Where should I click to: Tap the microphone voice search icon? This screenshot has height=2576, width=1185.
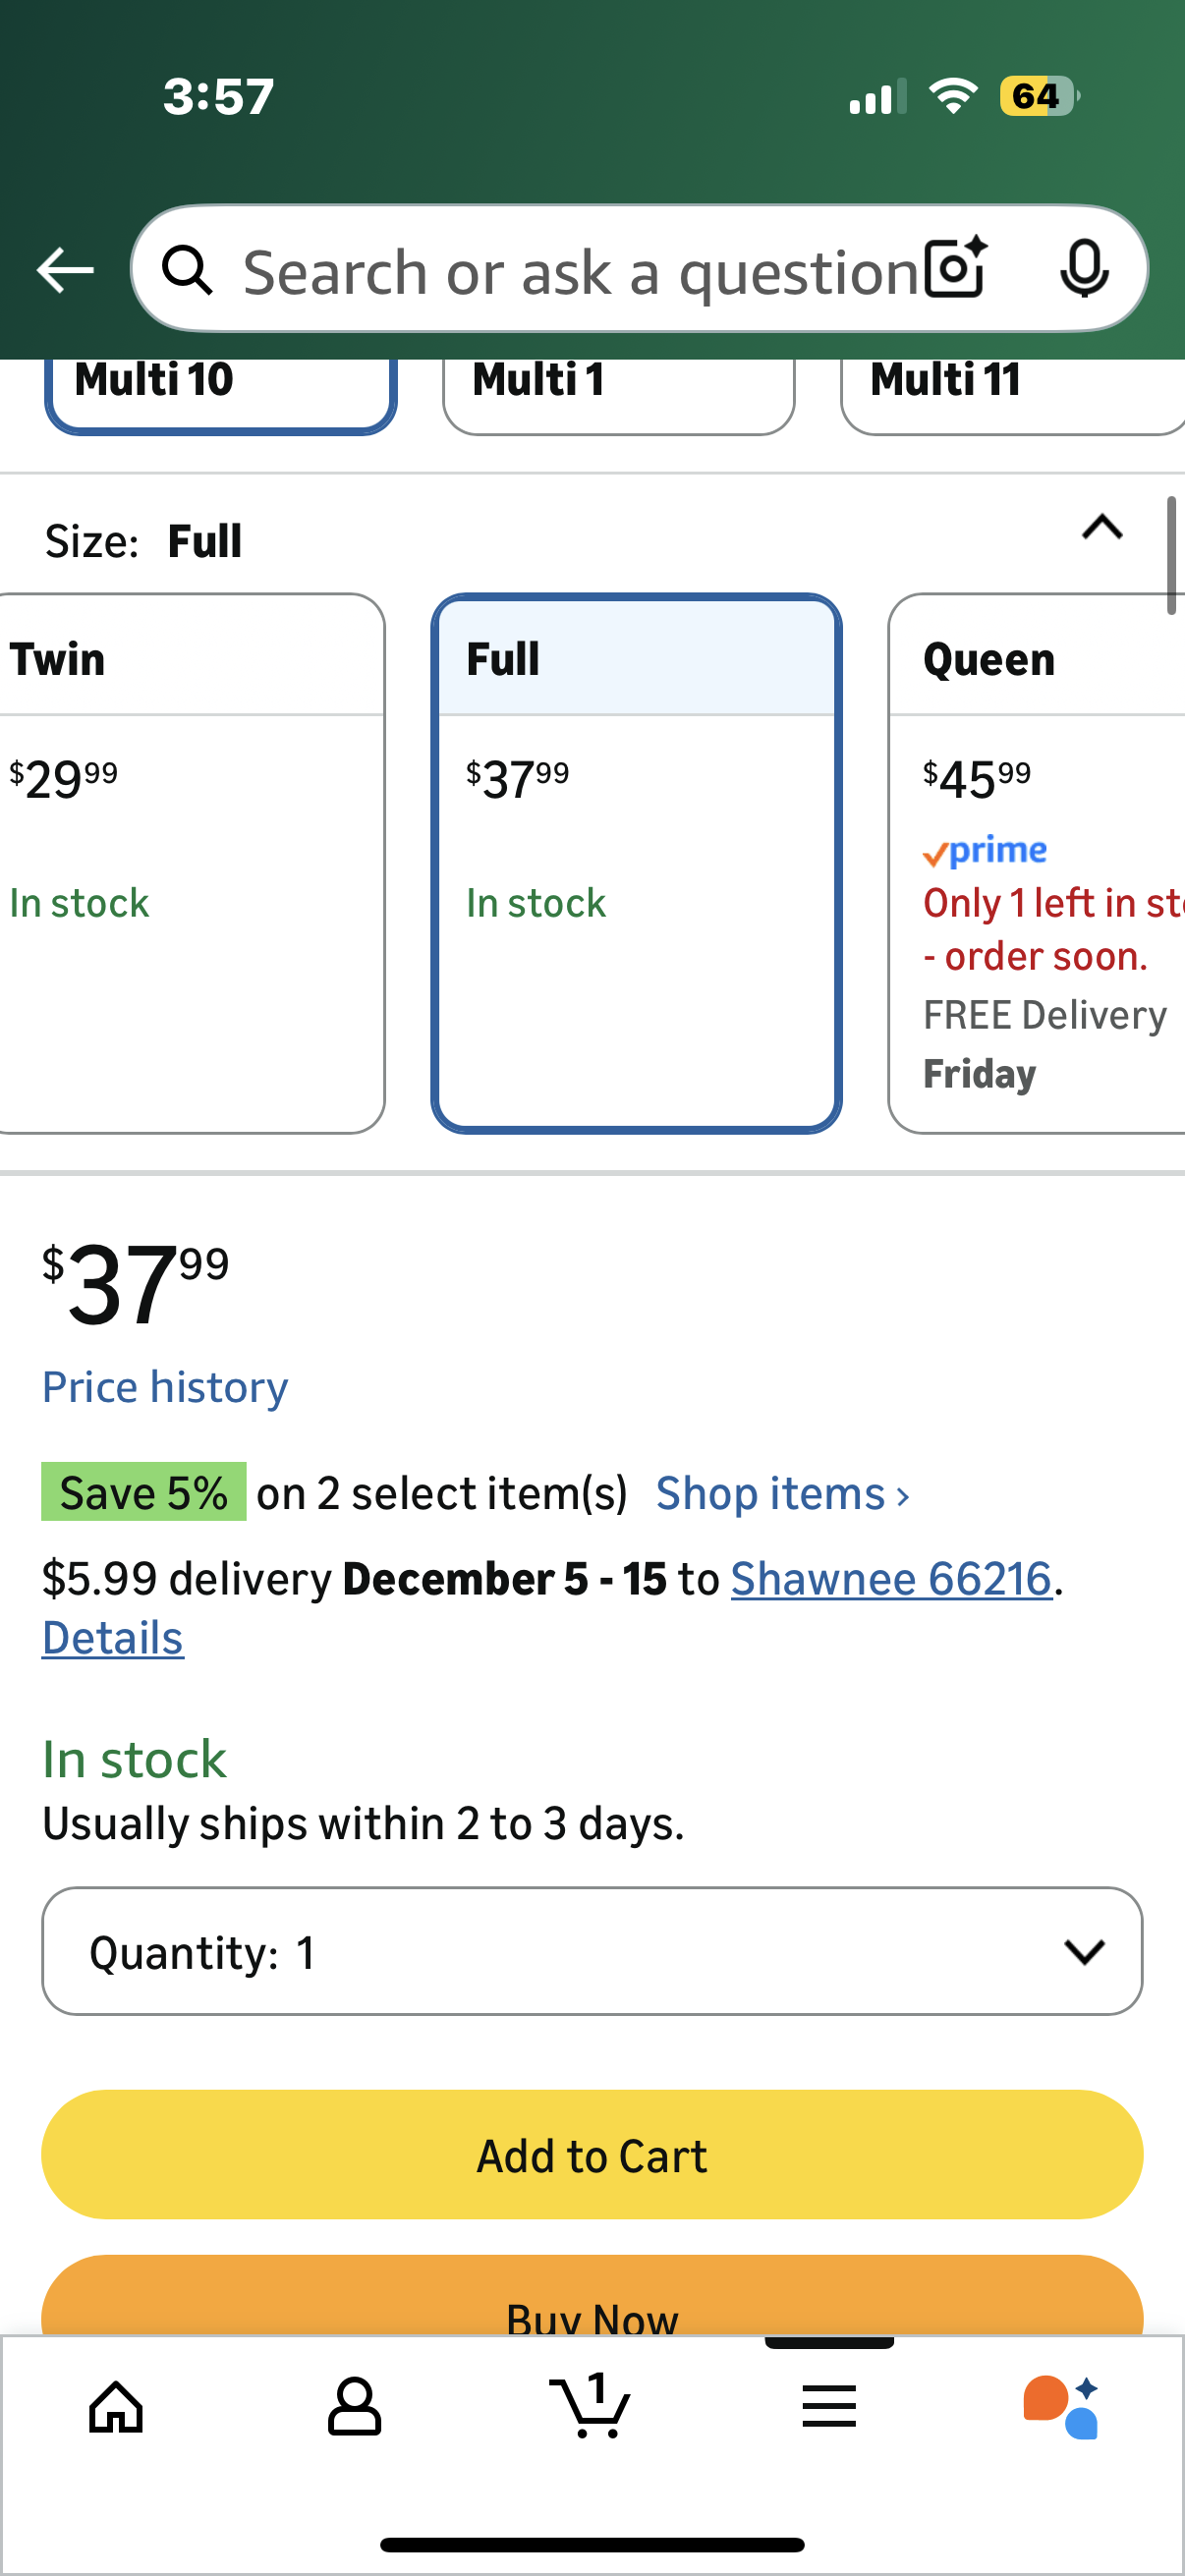[1084, 269]
